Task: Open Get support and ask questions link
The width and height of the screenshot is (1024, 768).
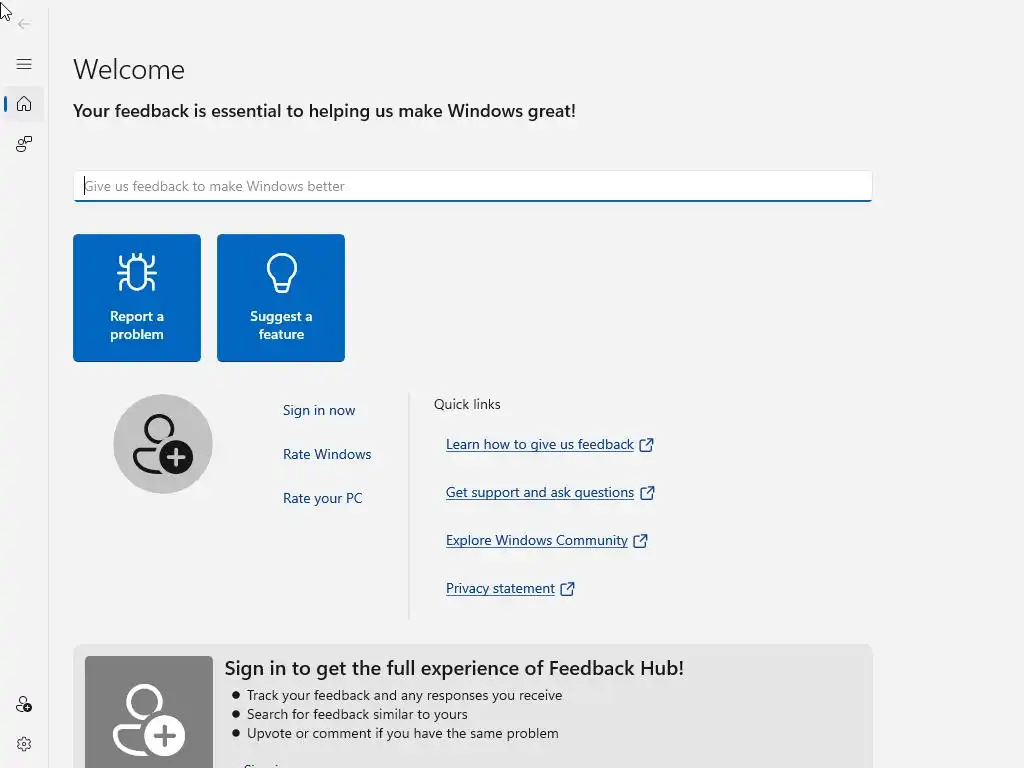Action: 539,492
